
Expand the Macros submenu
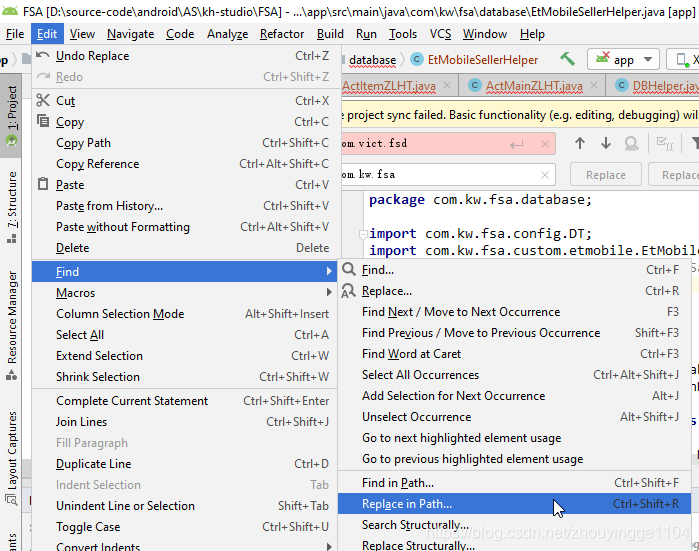(184, 293)
